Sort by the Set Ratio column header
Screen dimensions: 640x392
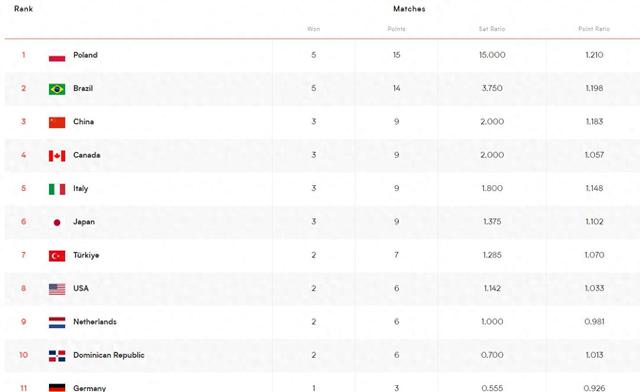[492, 29]
